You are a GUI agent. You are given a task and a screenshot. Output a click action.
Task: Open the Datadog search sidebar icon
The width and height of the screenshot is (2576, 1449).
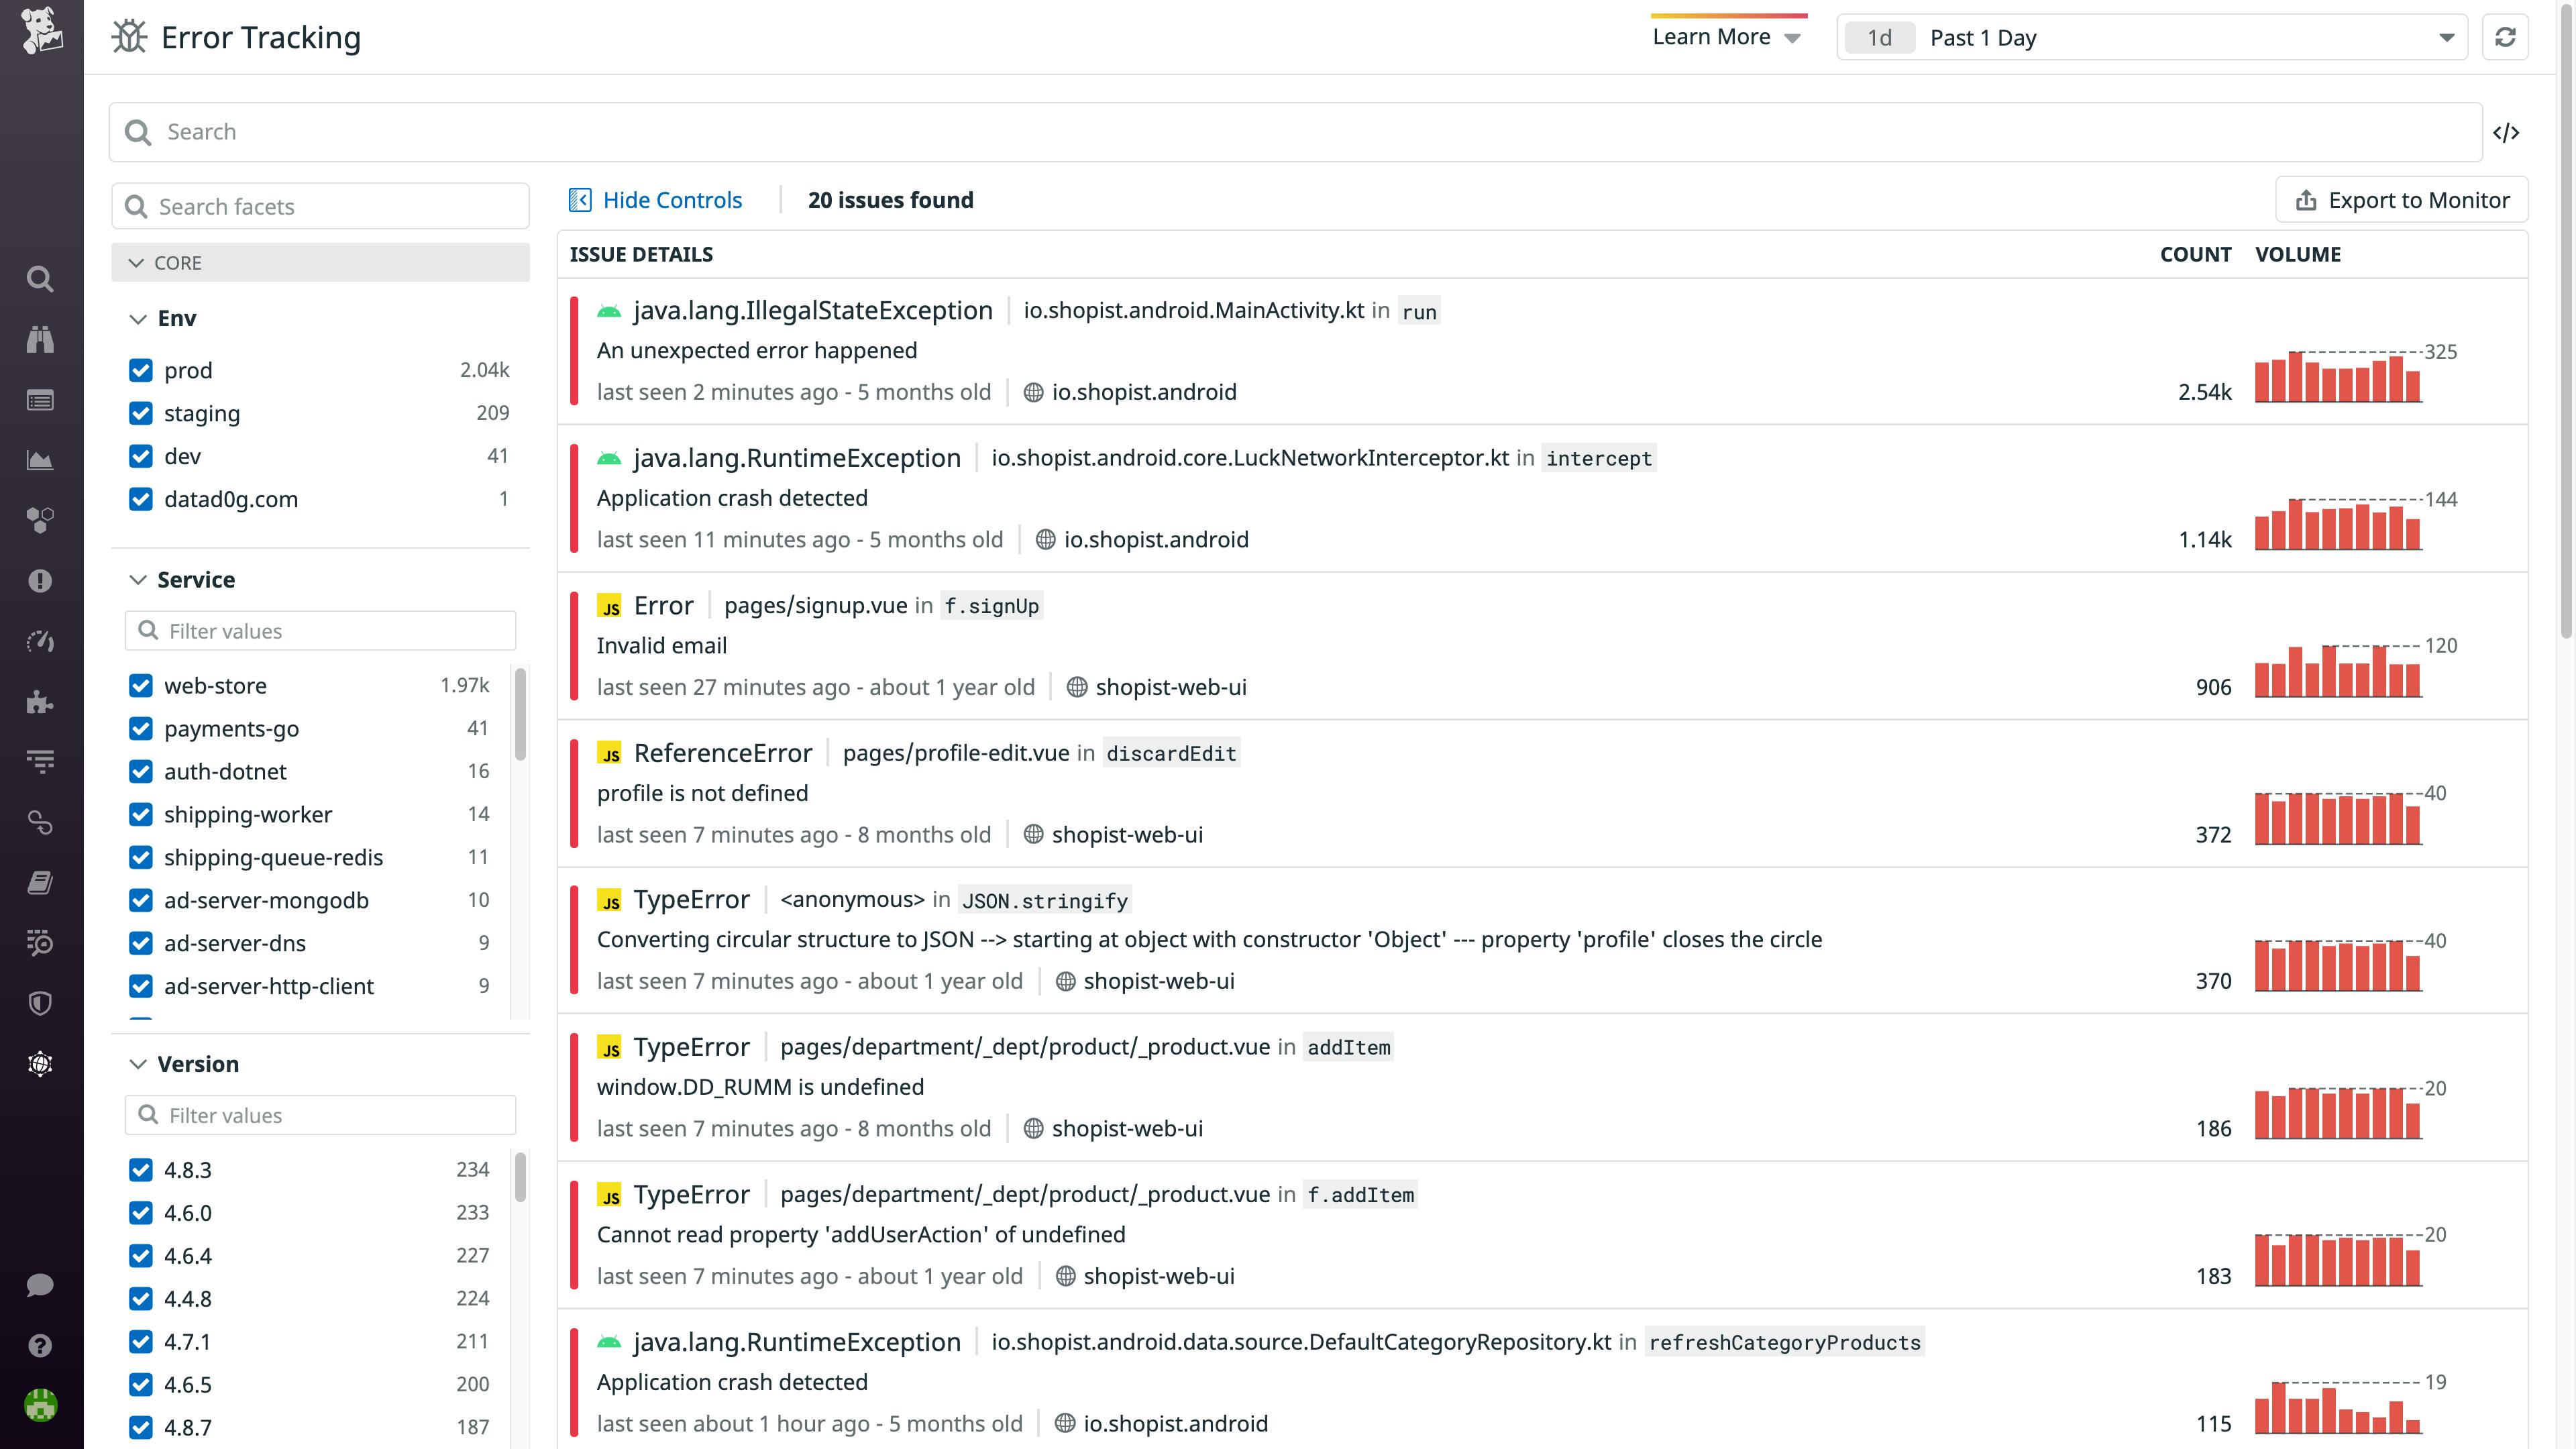tap(40, 280)
